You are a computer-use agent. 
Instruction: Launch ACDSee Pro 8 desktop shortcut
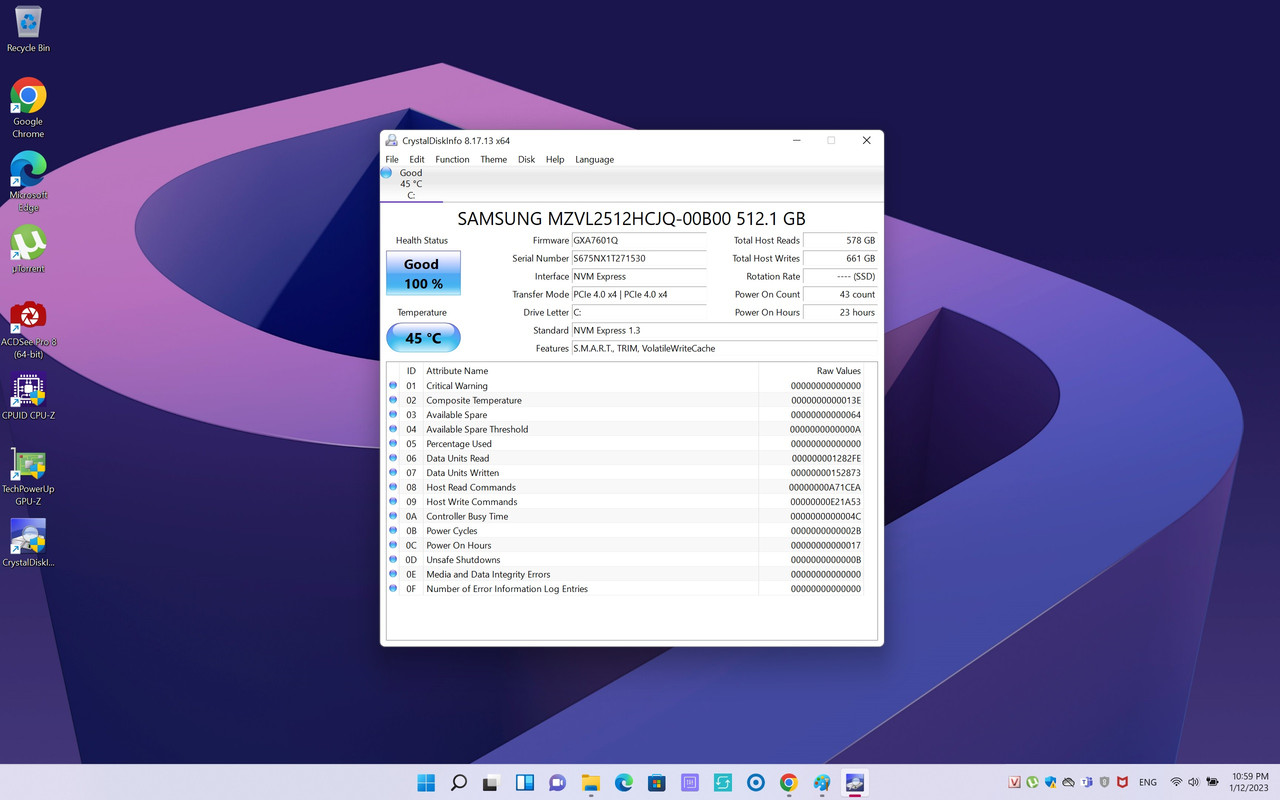28,328
